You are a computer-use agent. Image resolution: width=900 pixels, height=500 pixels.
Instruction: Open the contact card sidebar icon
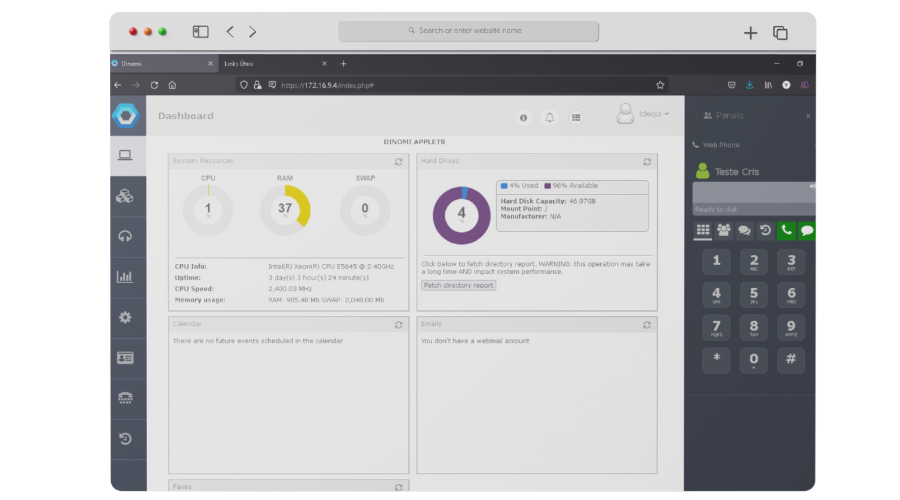coord(125,358)
